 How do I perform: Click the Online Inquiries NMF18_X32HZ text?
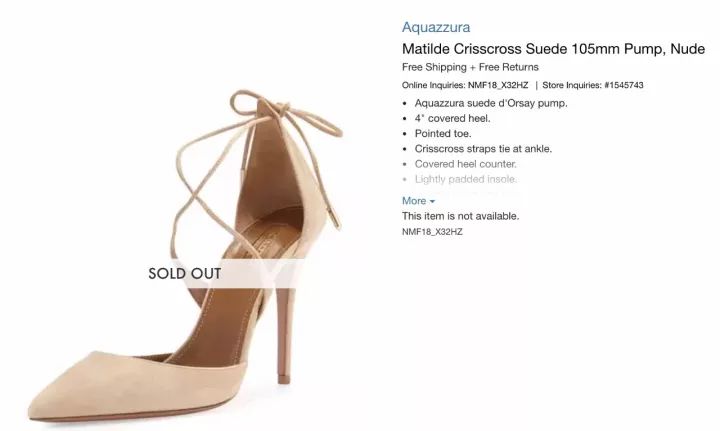pos(465,85)
